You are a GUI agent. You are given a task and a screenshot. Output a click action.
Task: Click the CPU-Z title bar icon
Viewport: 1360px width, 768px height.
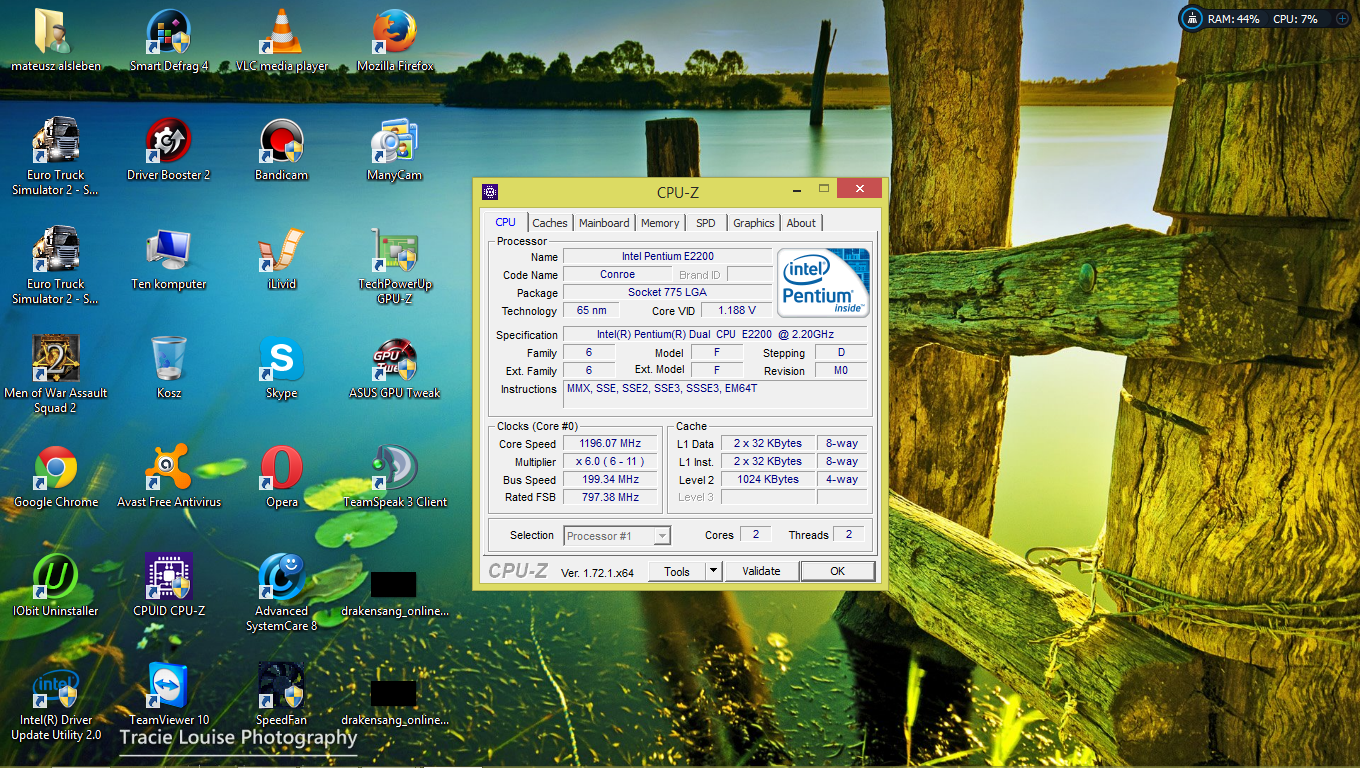tap(490, 192)
